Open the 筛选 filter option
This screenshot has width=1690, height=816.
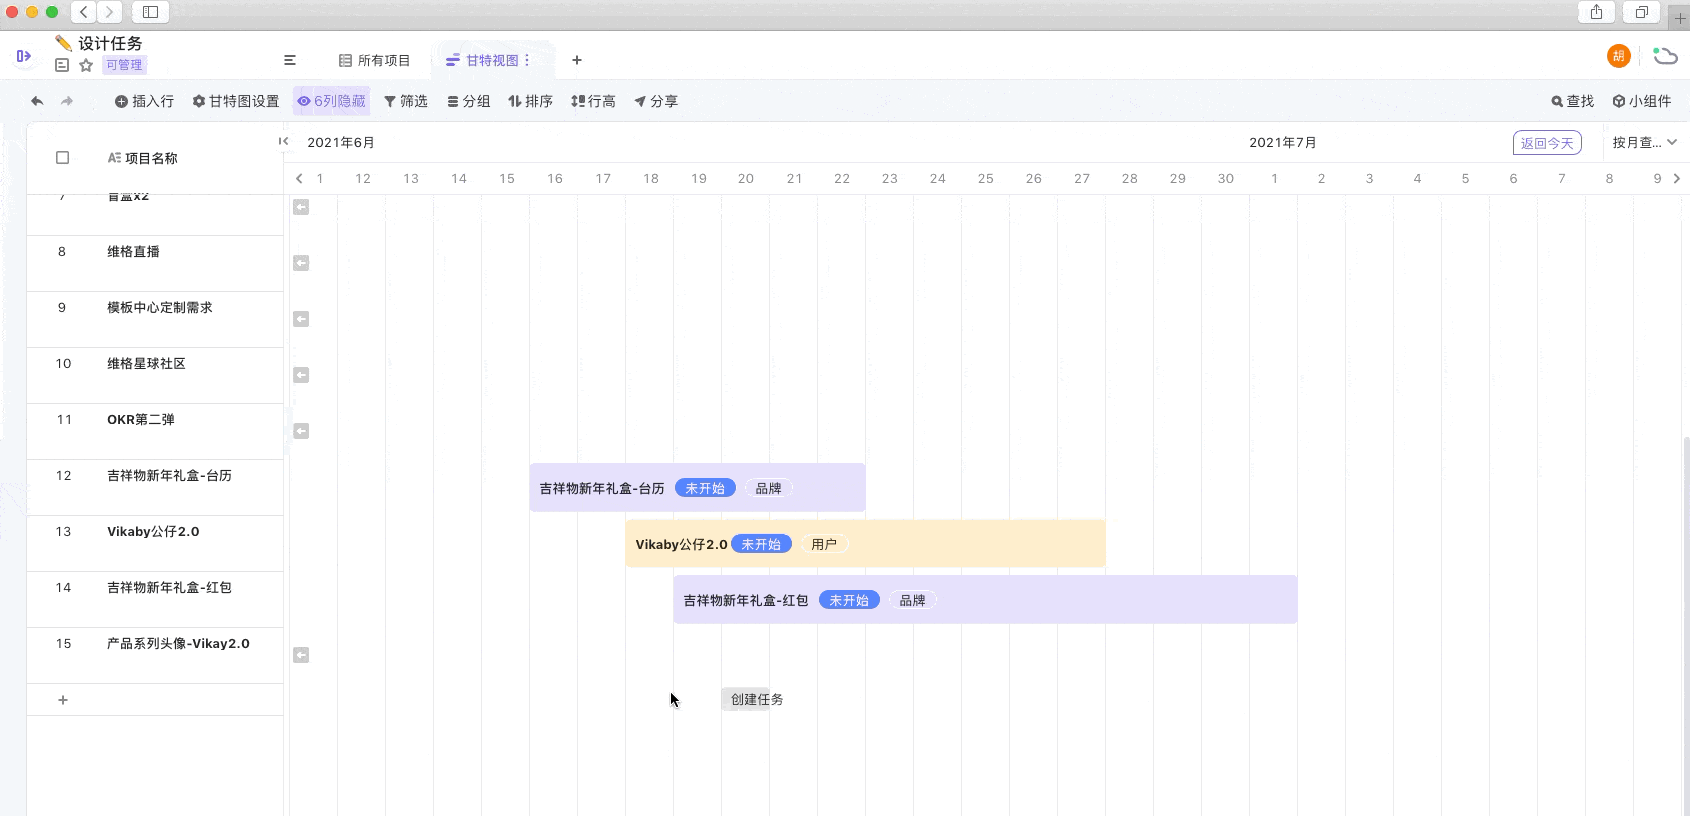[x=406, y=101]
